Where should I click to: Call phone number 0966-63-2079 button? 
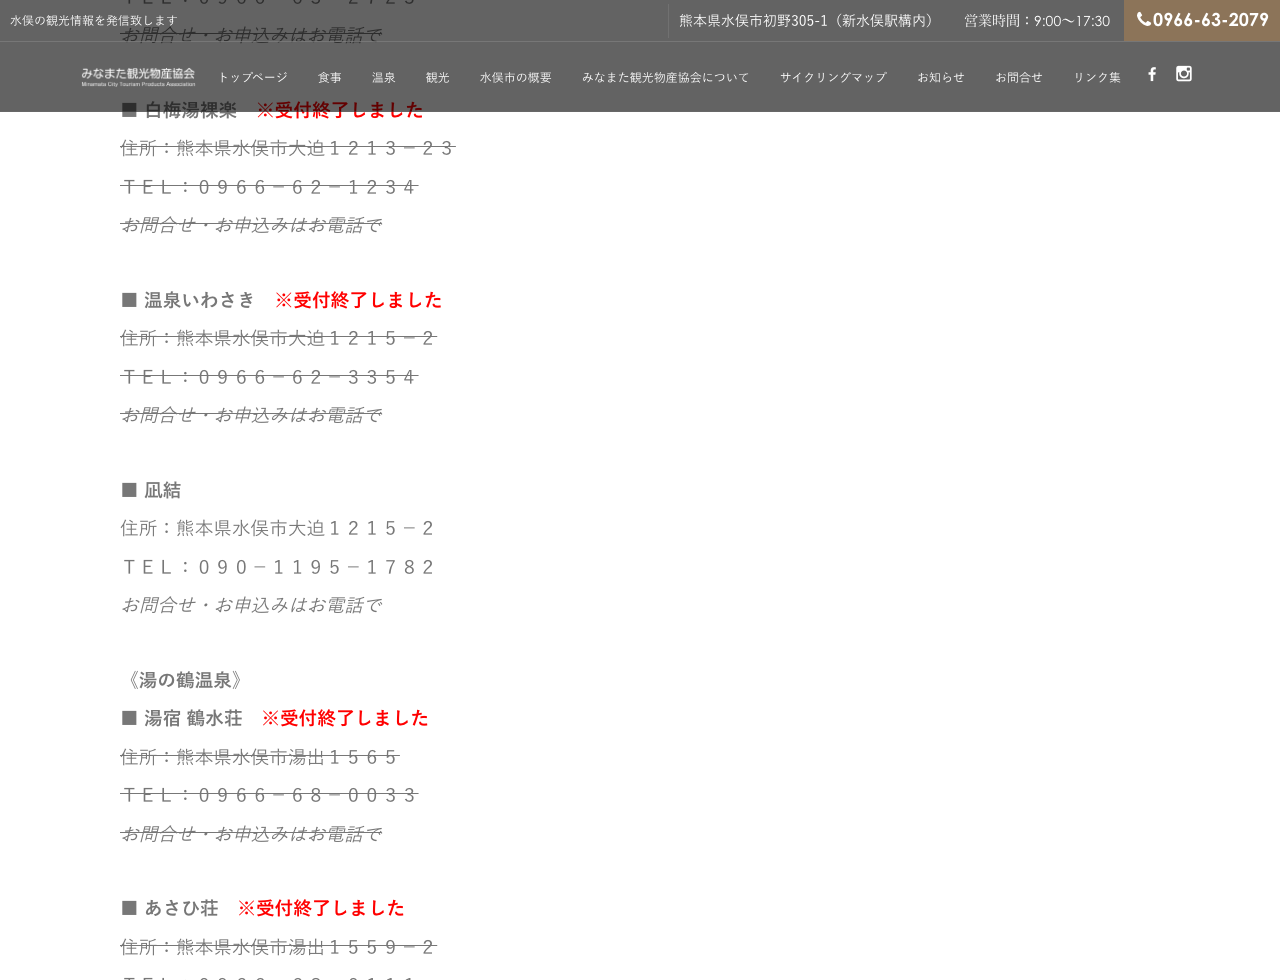1202,20
